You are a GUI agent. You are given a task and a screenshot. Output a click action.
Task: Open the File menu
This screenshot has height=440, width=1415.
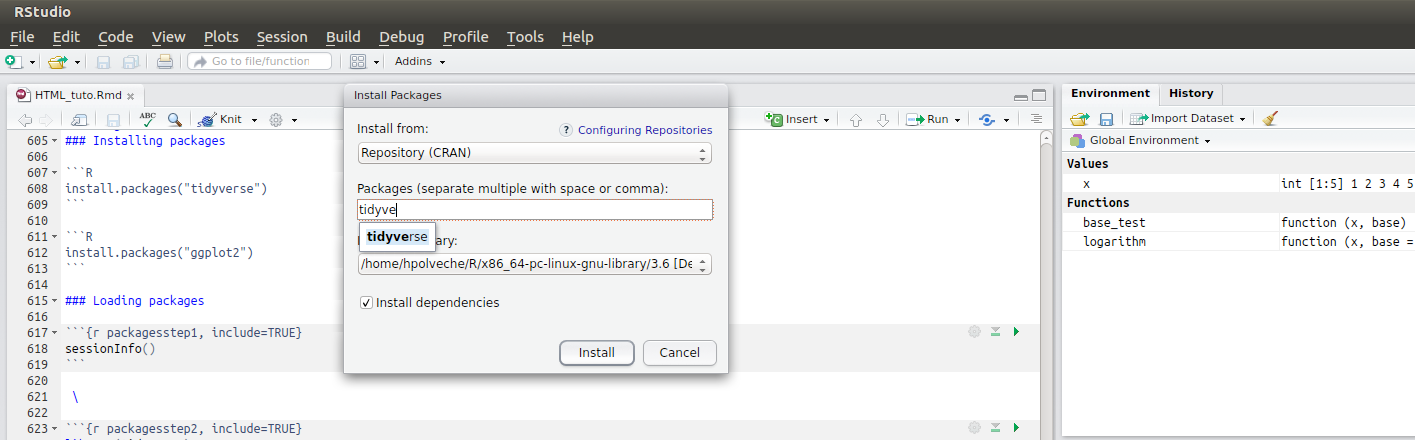tap(22, 37)
